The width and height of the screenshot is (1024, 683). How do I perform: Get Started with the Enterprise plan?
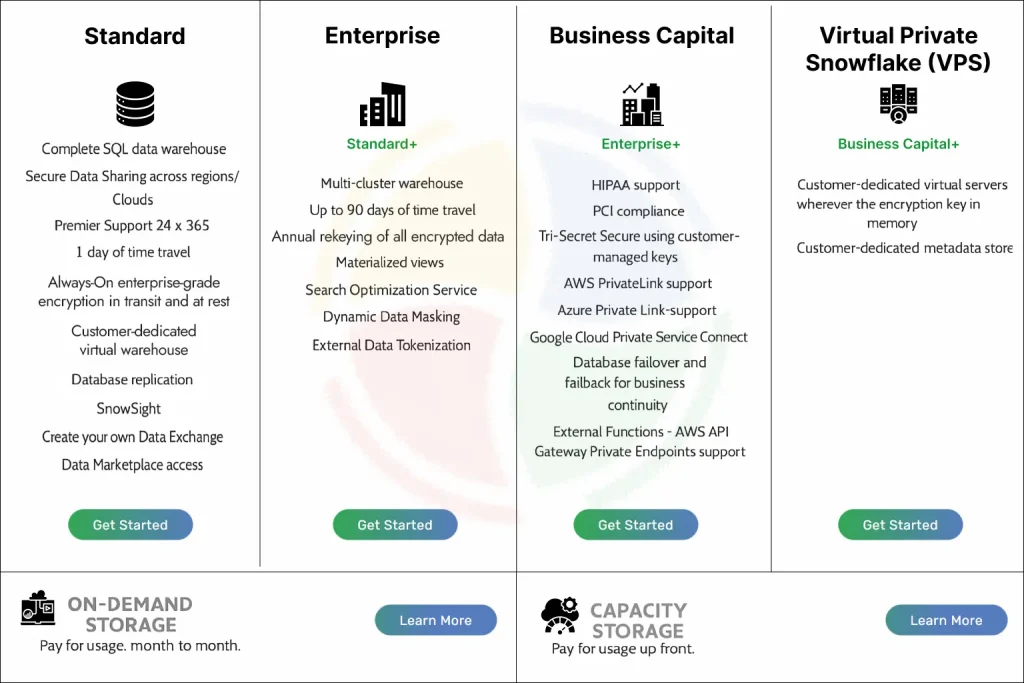pos(395,524)
